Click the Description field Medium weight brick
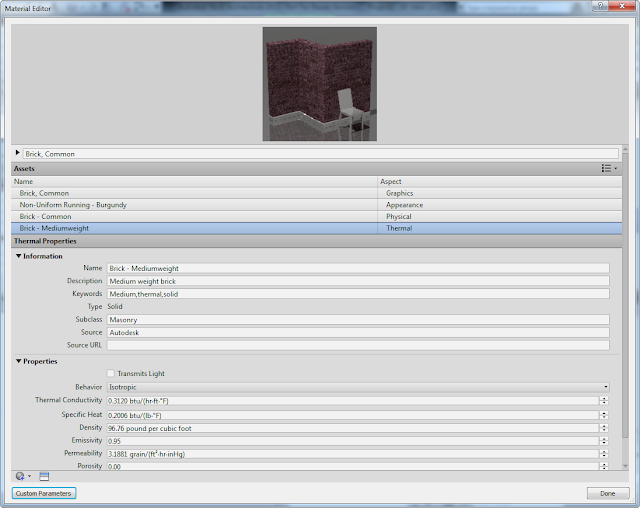Viewport: 640px width, 508px height. coord(358,281)
